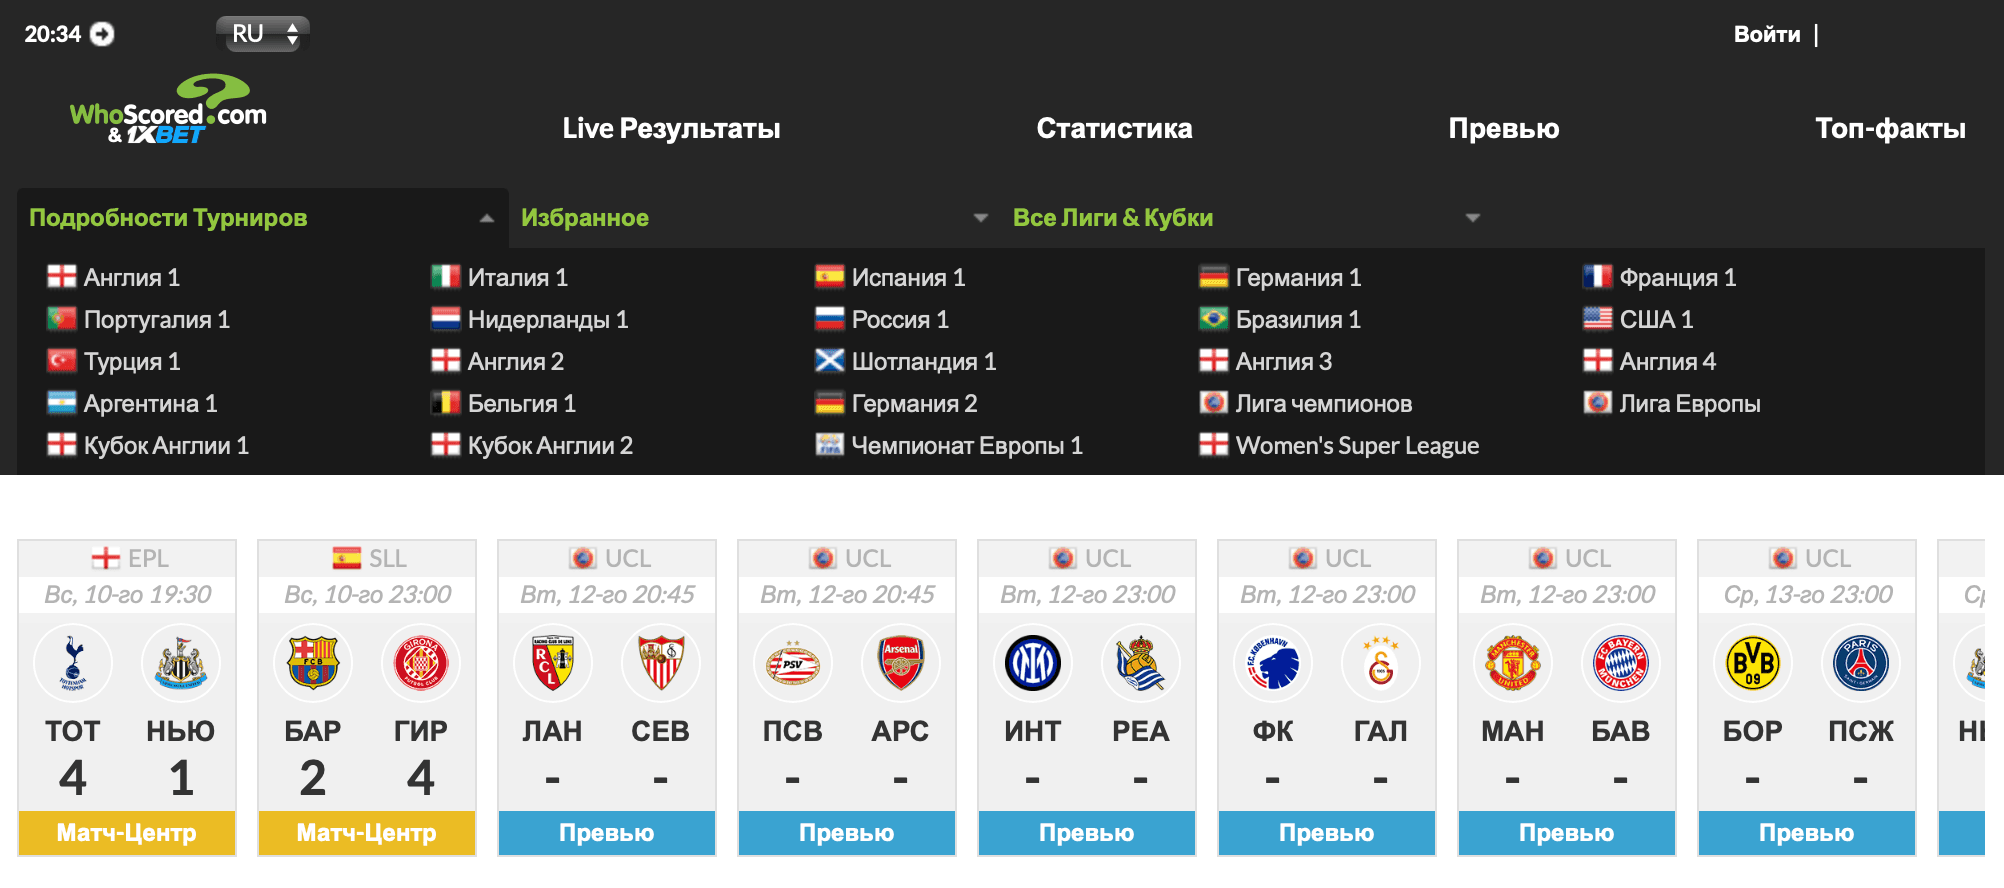Click the Tottenham crest in EPL match

[73, 663]
